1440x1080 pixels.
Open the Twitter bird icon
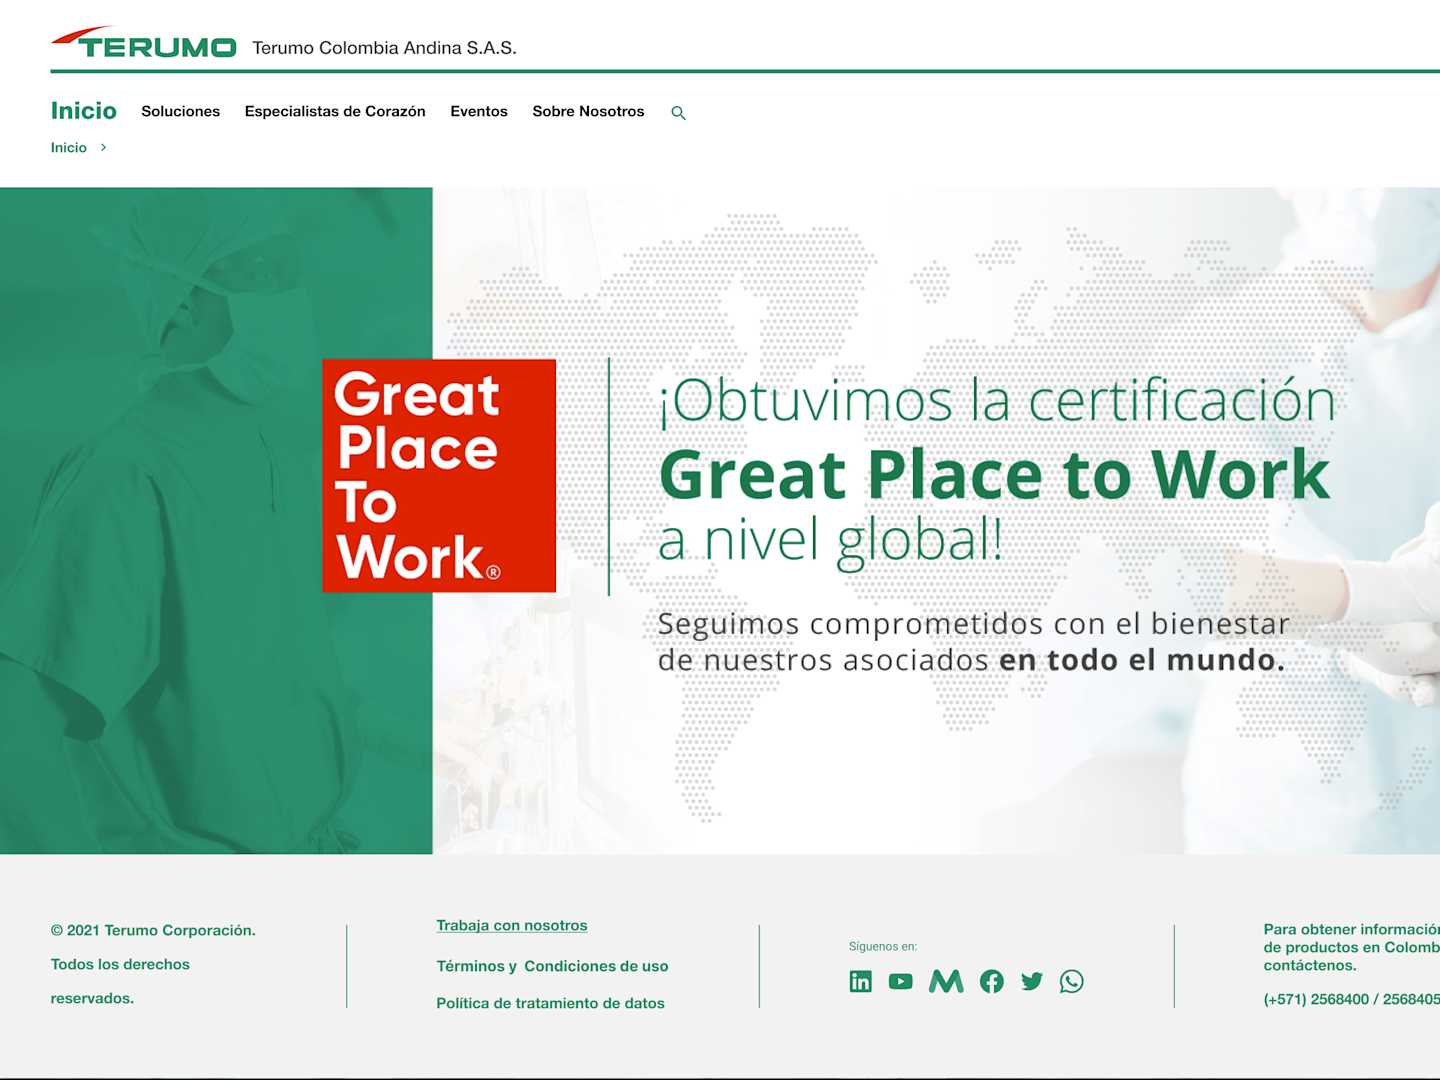[x=1032, y=981]
